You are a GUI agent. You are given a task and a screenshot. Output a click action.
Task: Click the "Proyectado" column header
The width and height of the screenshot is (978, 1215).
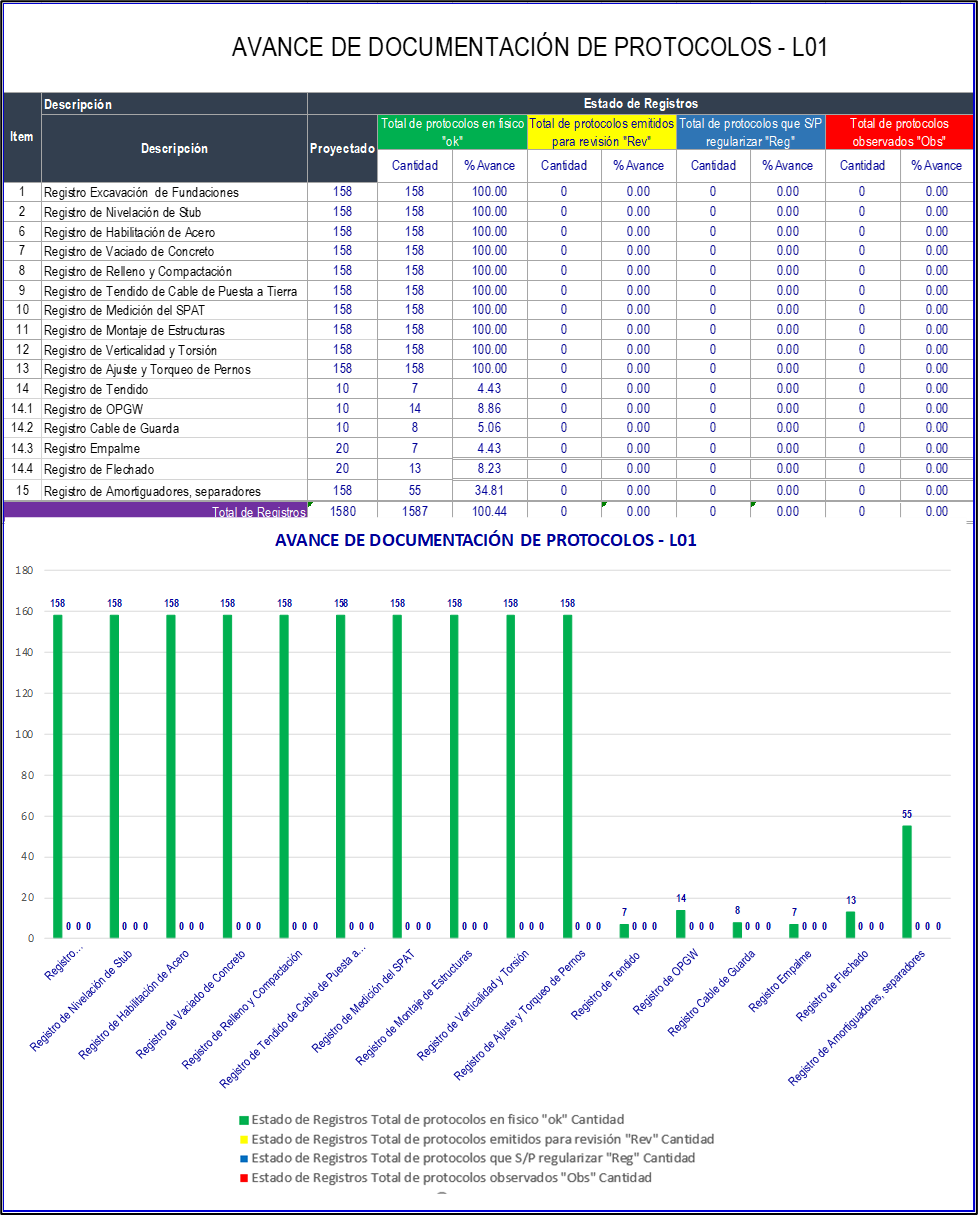[x=342, y=148]
